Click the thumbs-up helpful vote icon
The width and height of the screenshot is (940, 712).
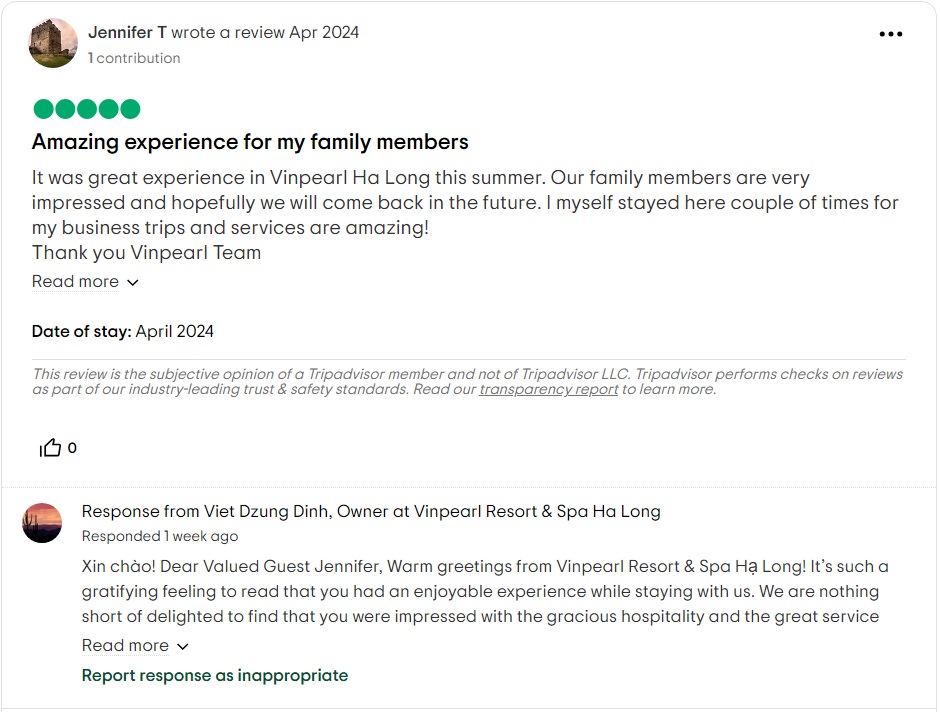(49, 447)
